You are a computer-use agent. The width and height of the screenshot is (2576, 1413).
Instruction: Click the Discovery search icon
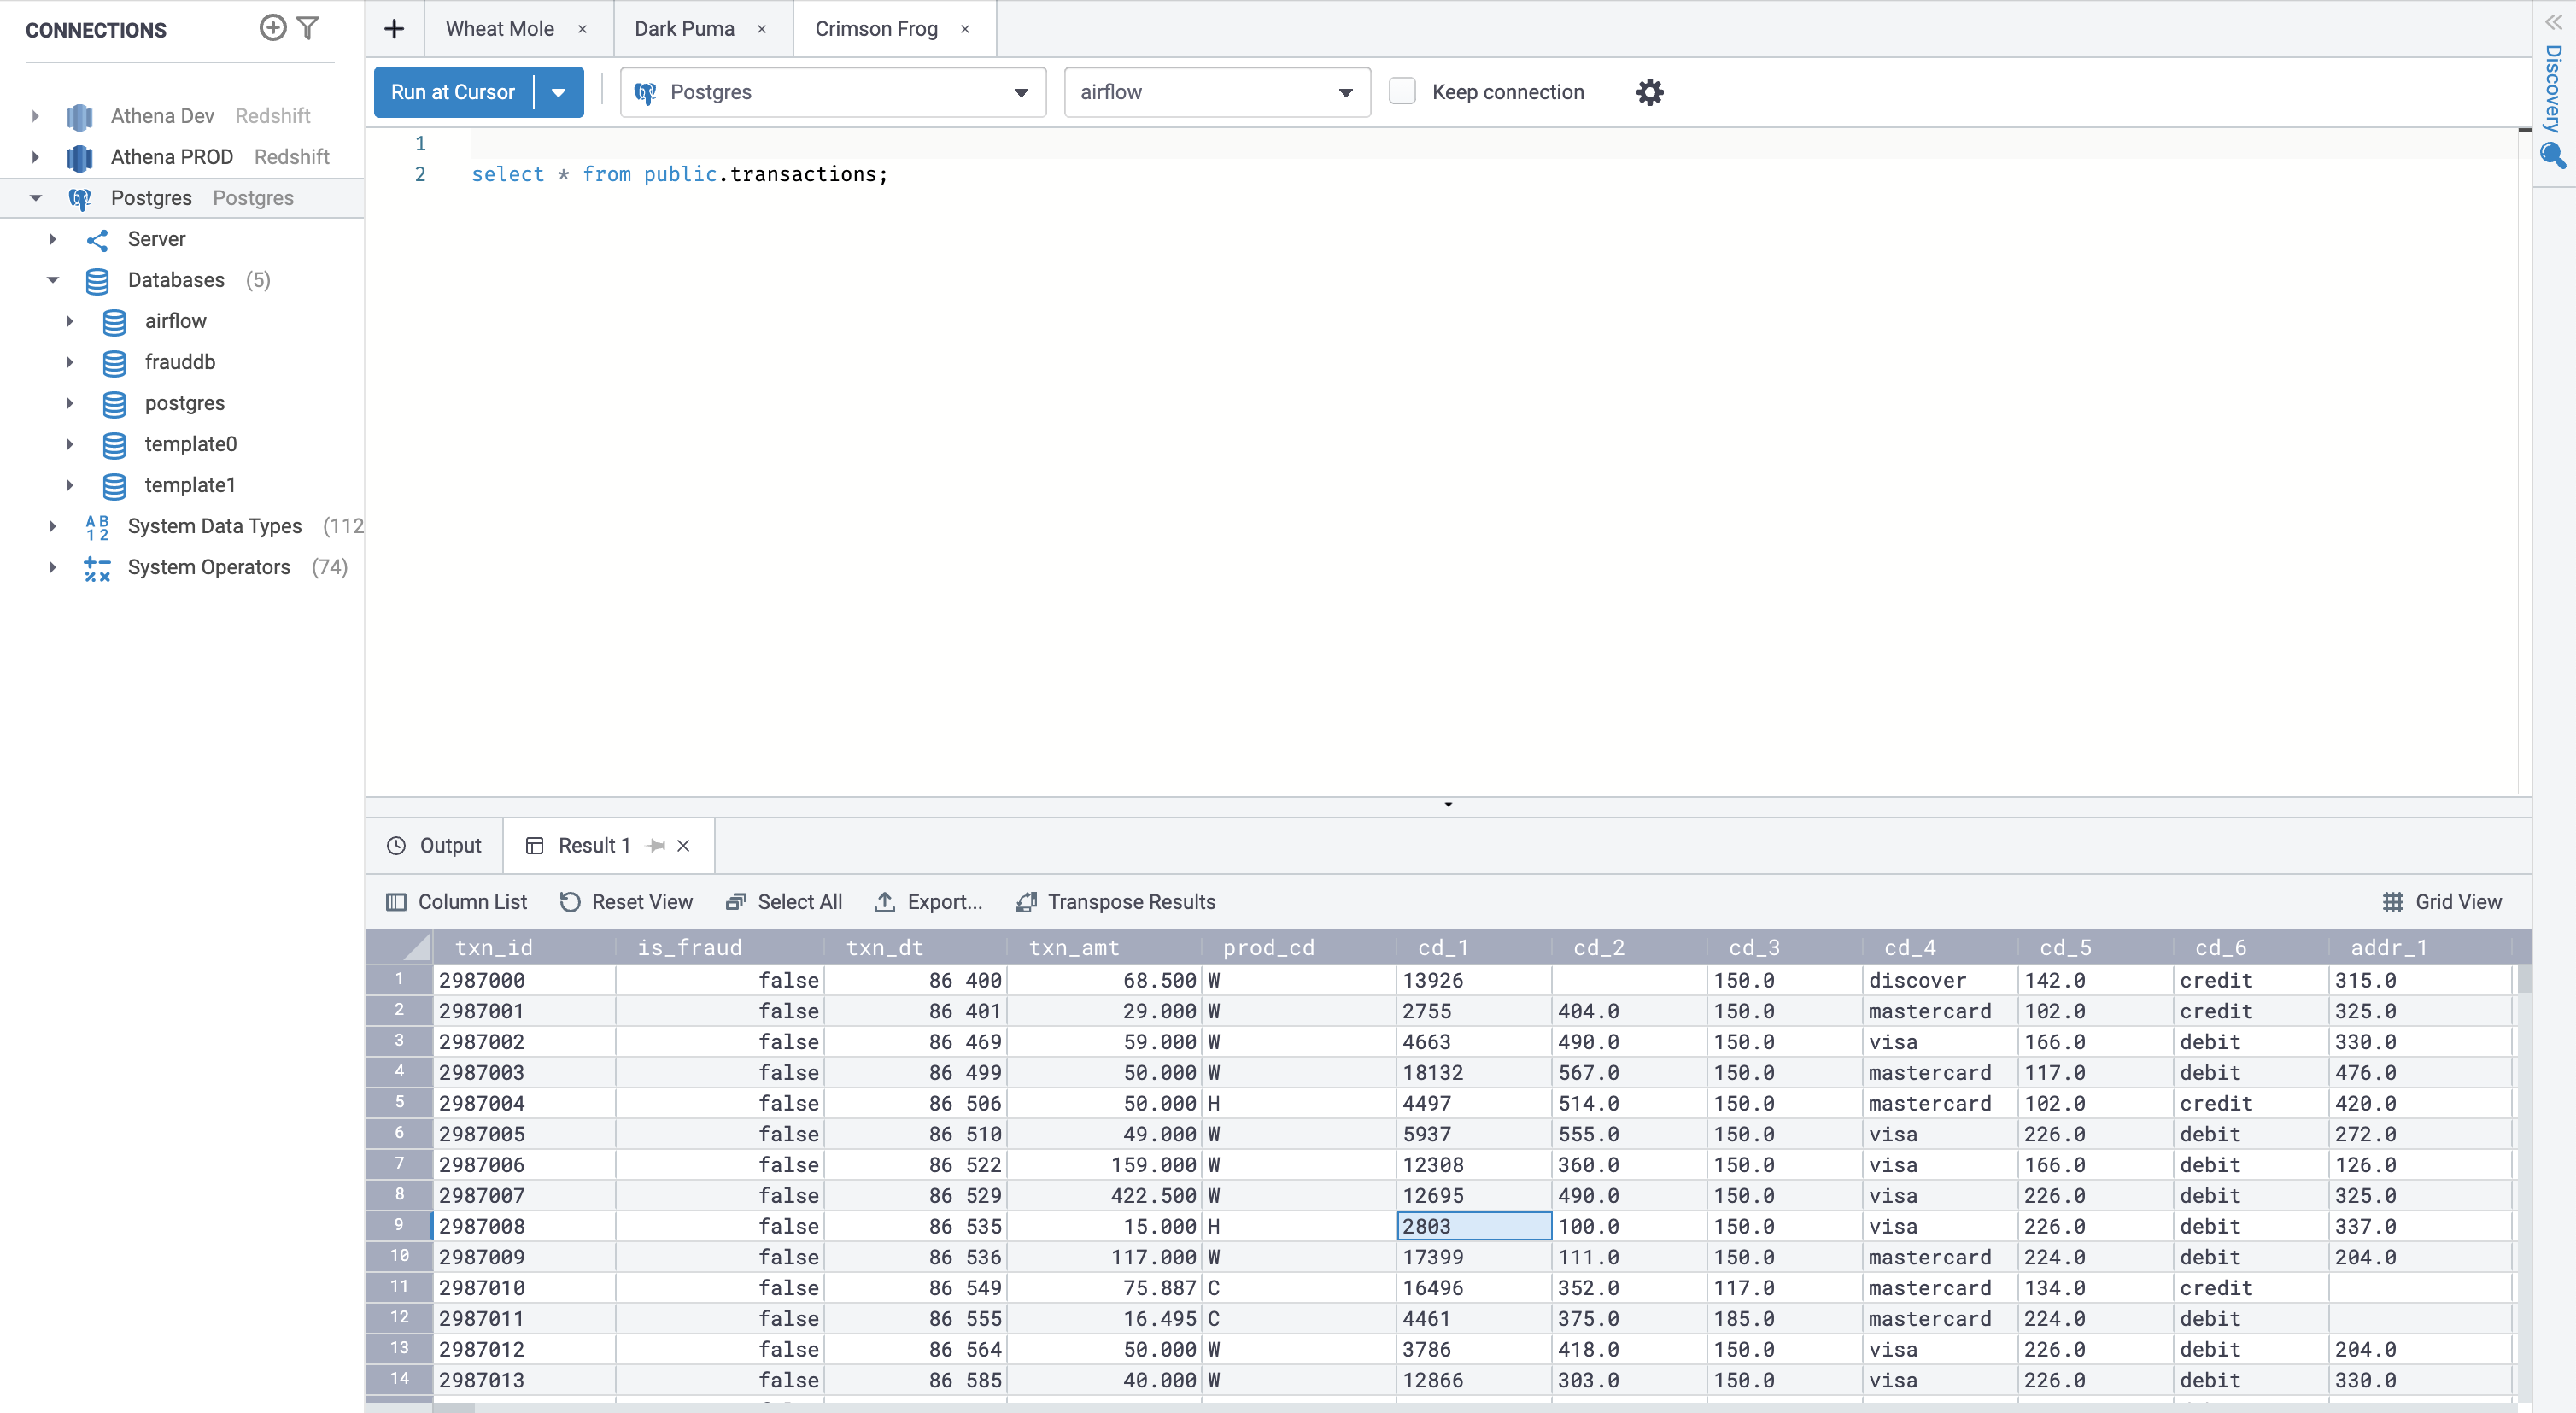2553,155
